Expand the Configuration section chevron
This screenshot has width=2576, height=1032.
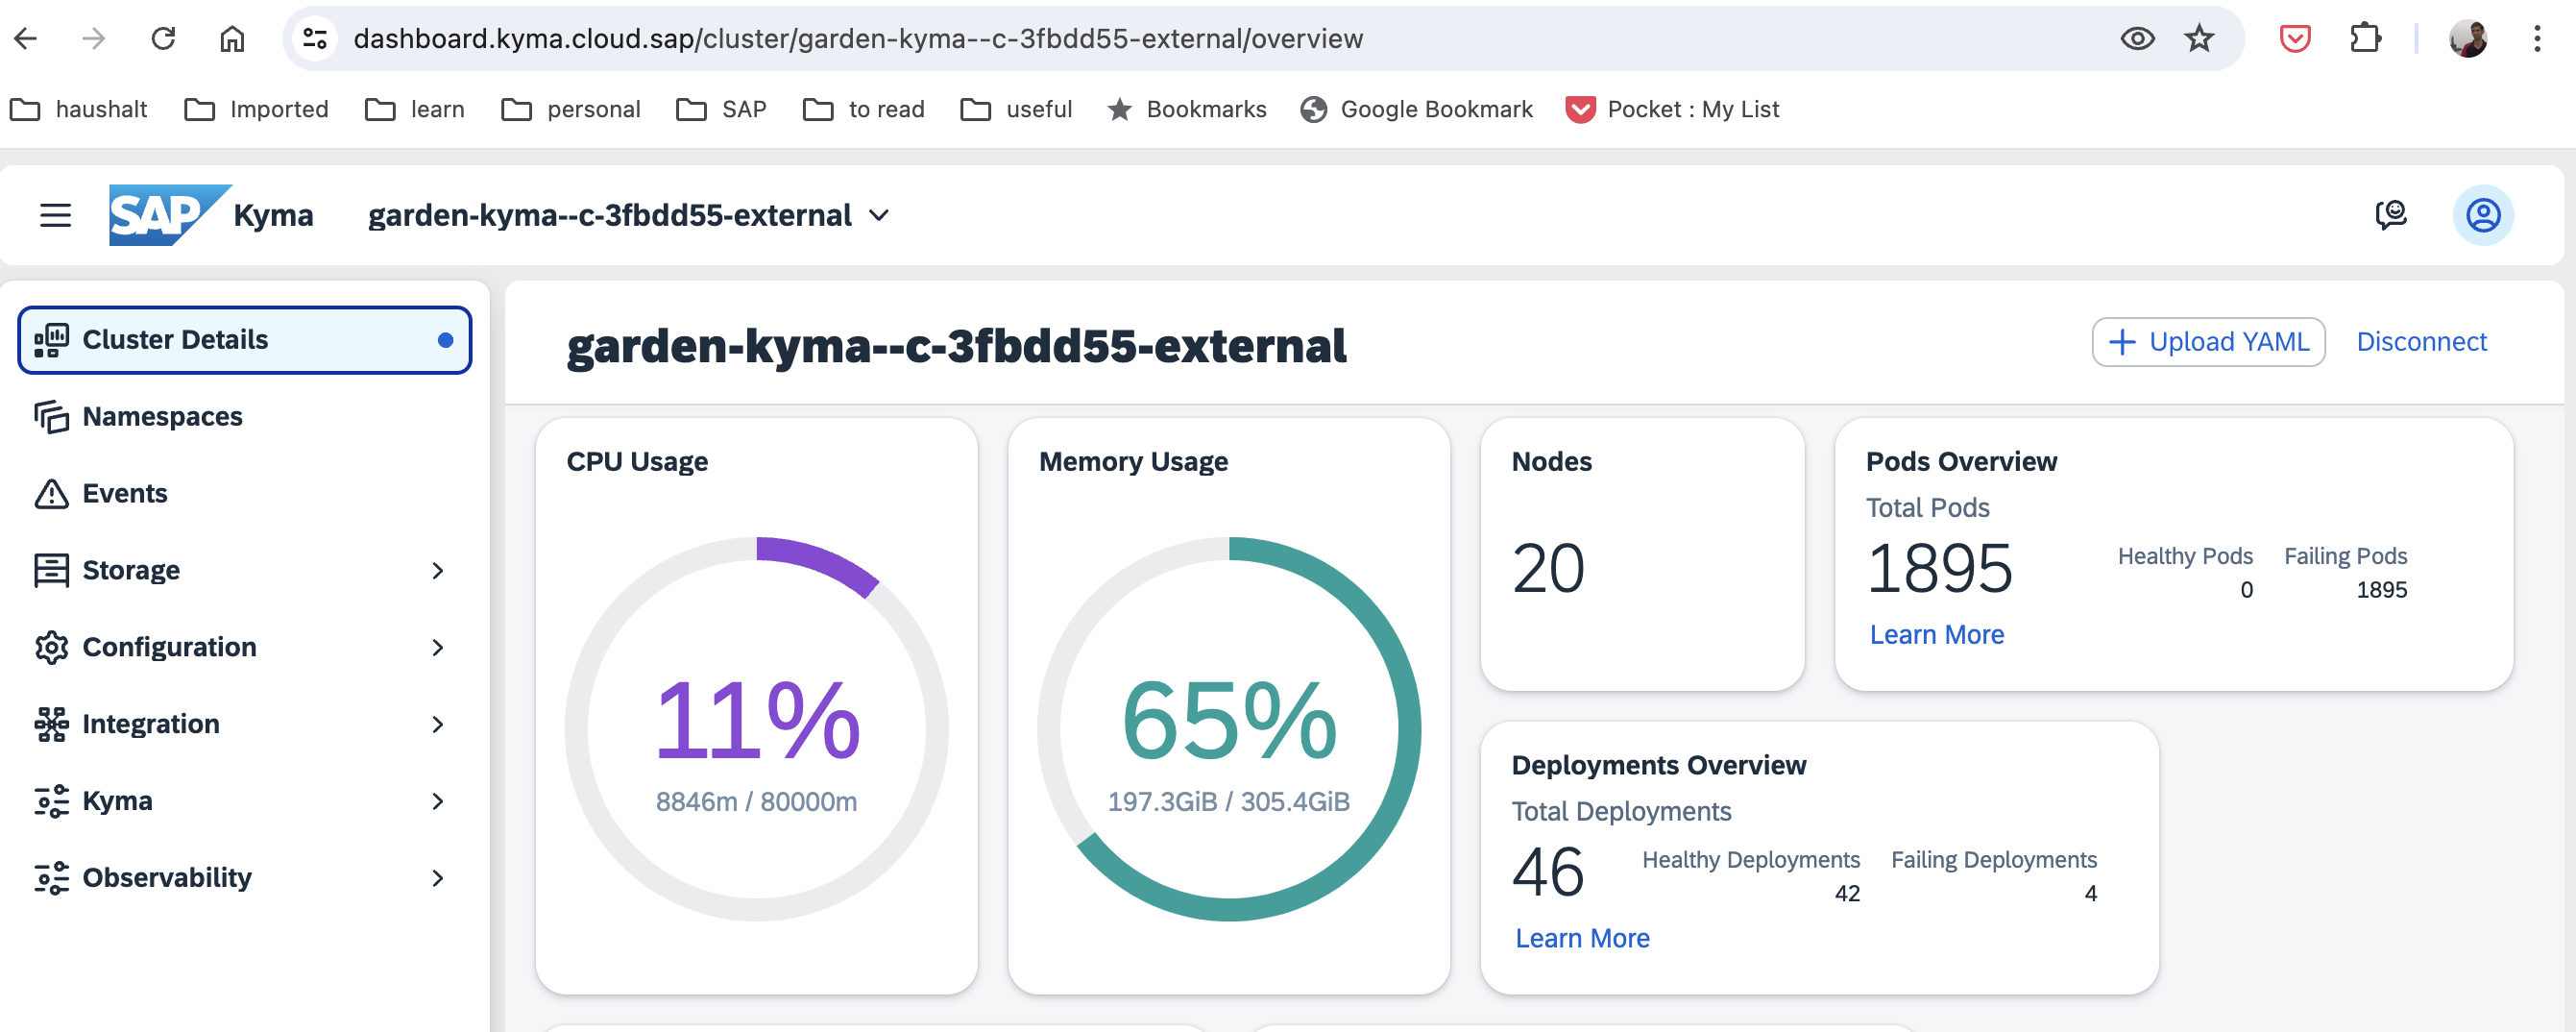[437, 648]
